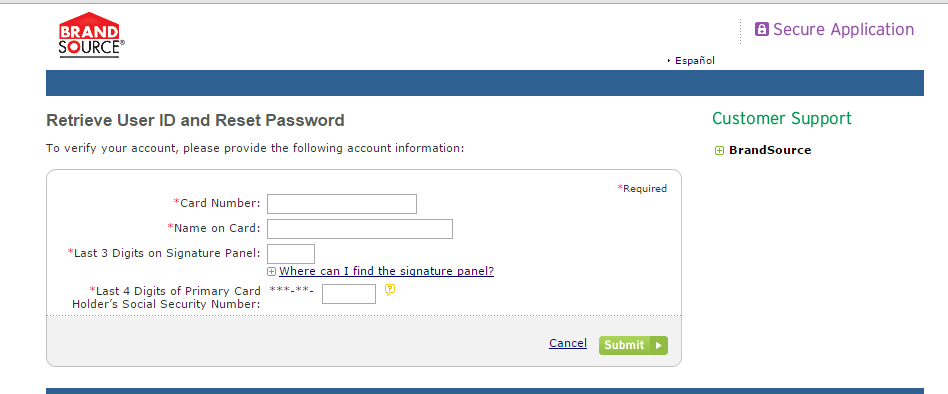This screenshot has height=394, width=948.
Task: Click the Retrieve User ID and Reset Password heading
Action: [195, 120]
